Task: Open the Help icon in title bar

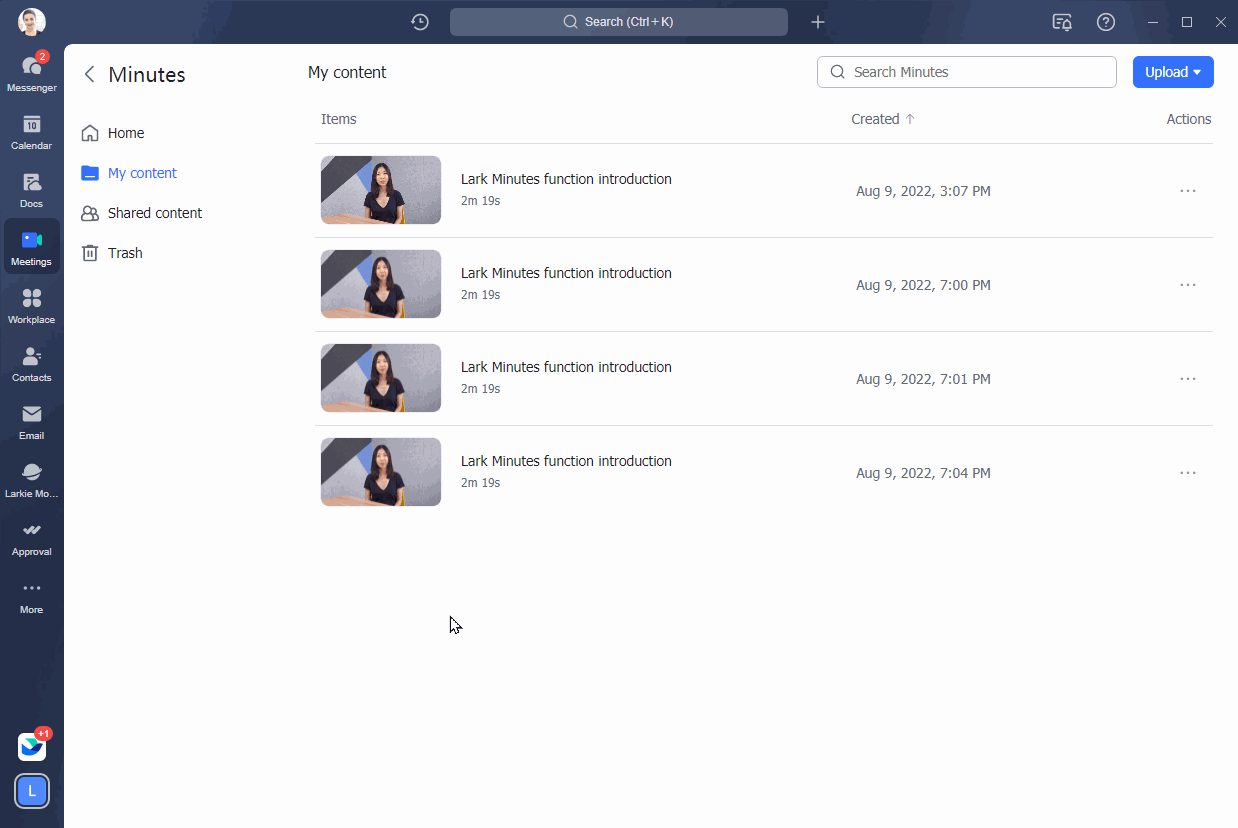Action: (1106, 21)
